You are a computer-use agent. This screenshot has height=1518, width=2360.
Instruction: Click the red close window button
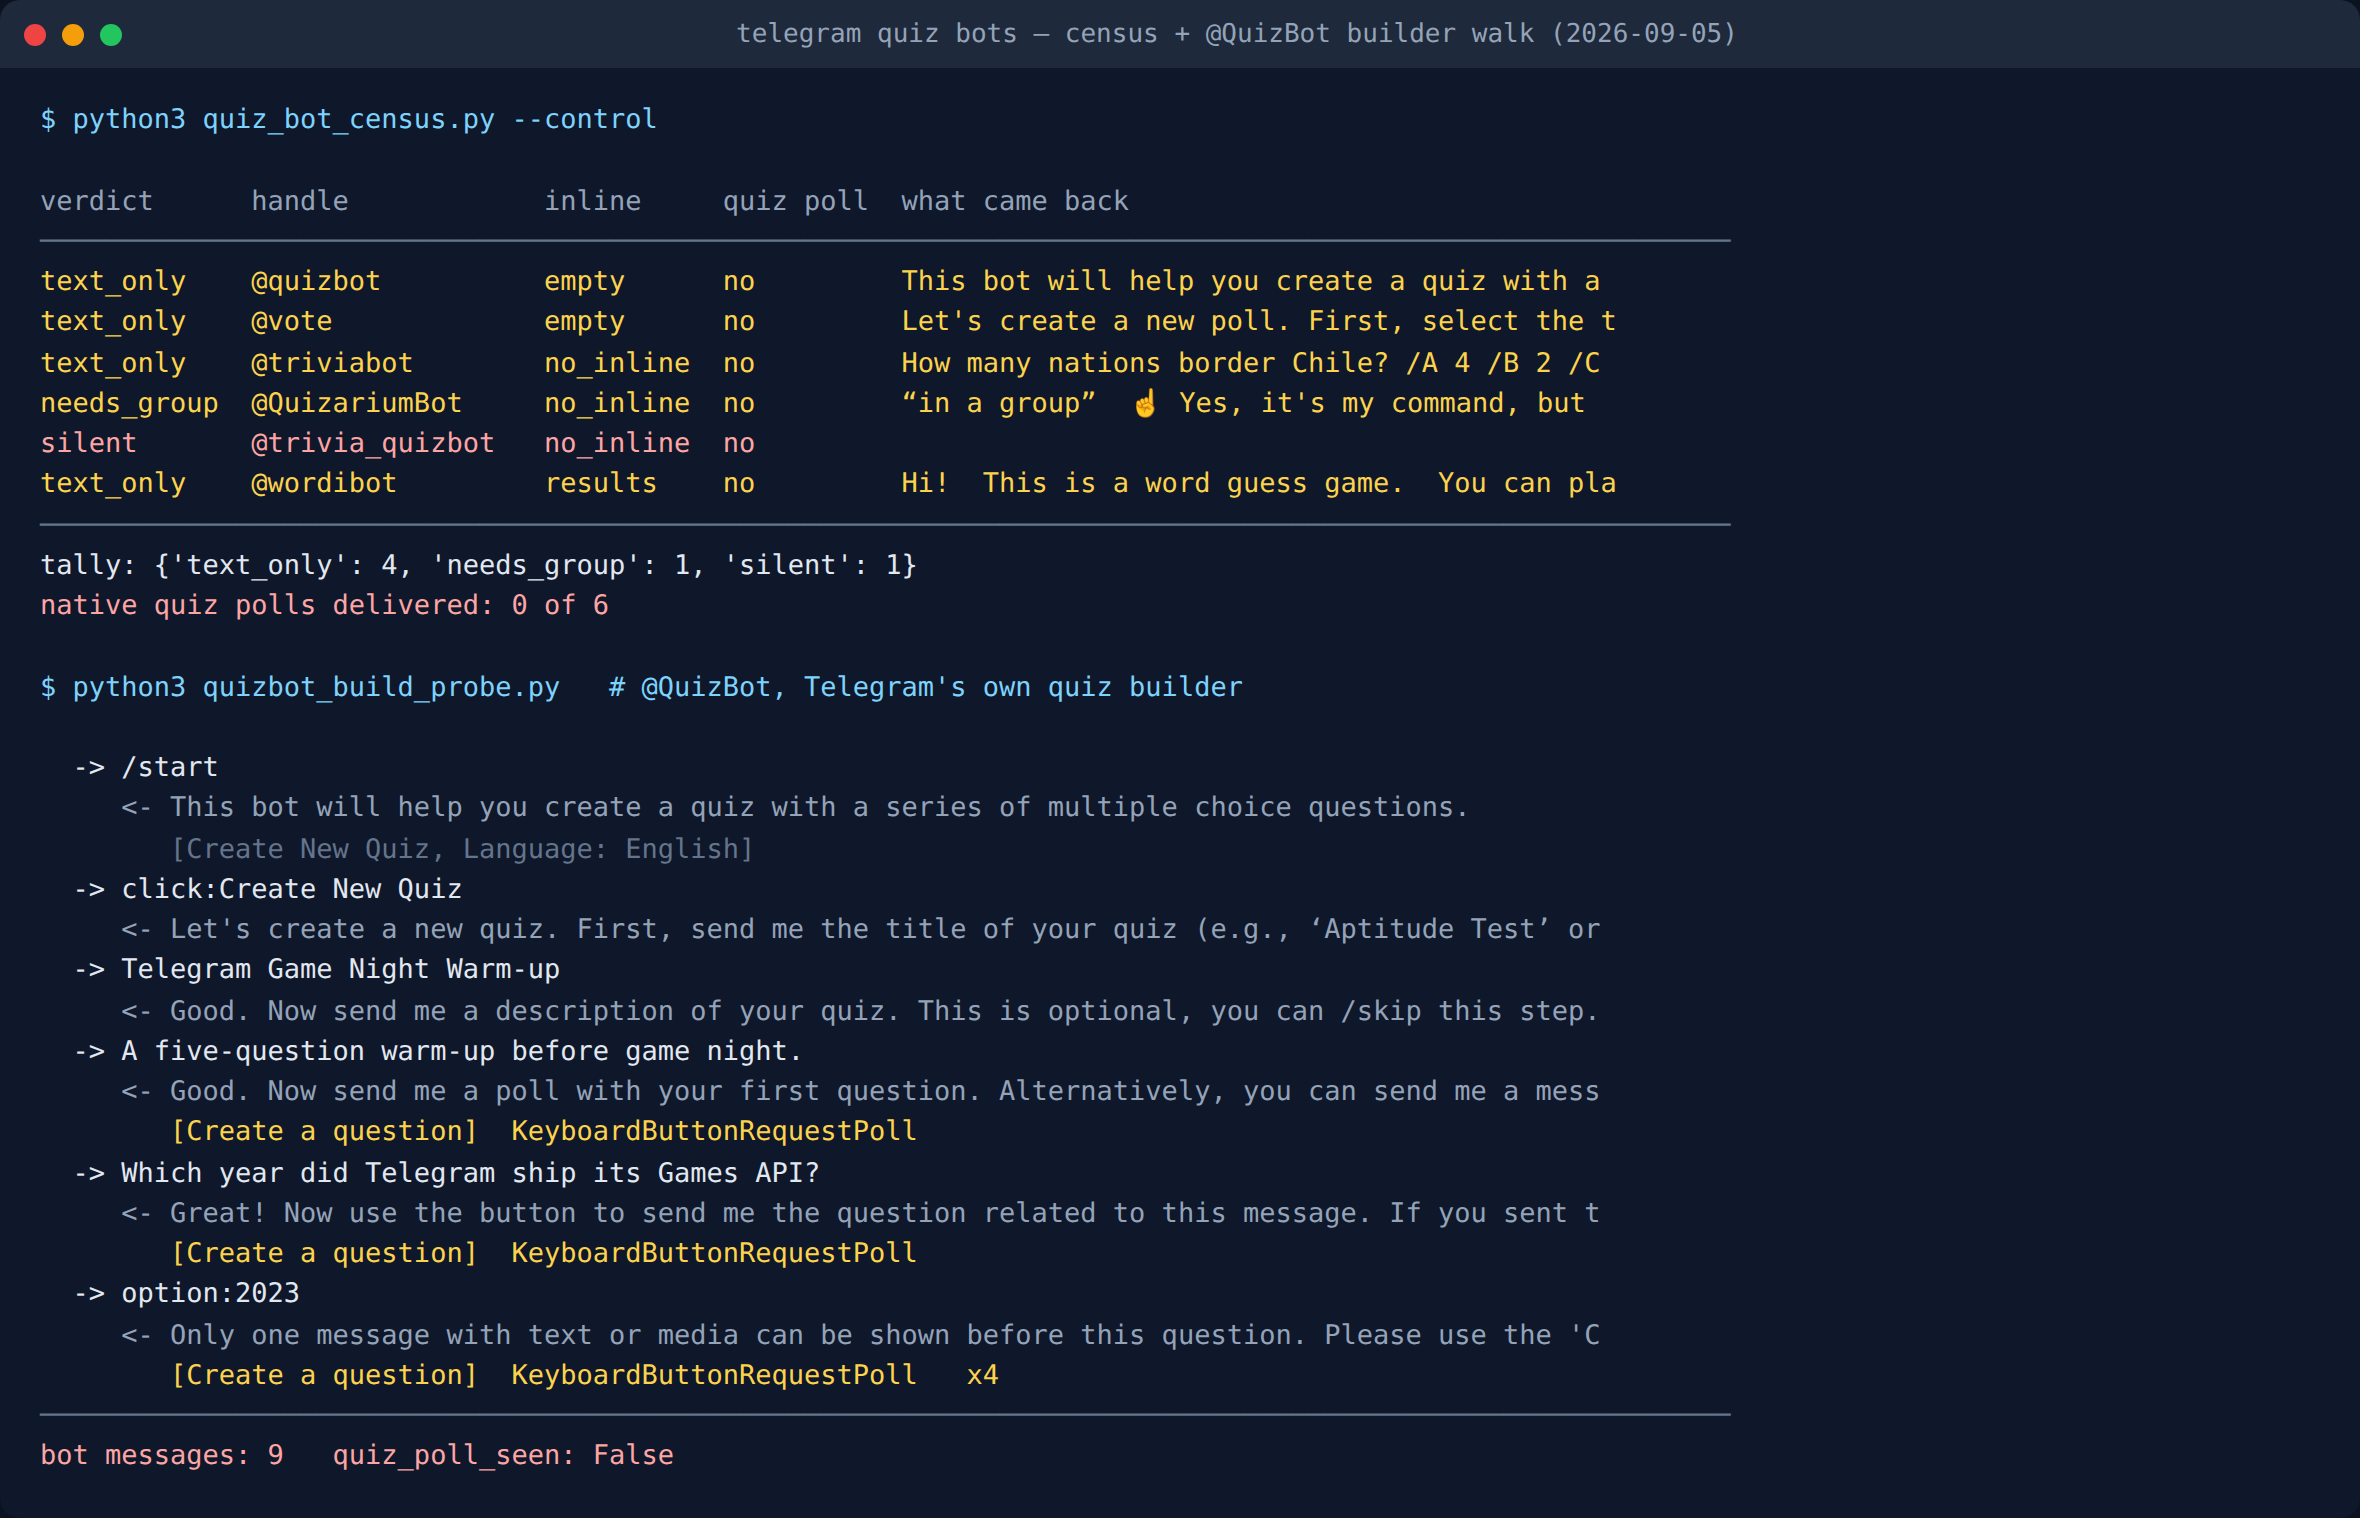point(35,35)
